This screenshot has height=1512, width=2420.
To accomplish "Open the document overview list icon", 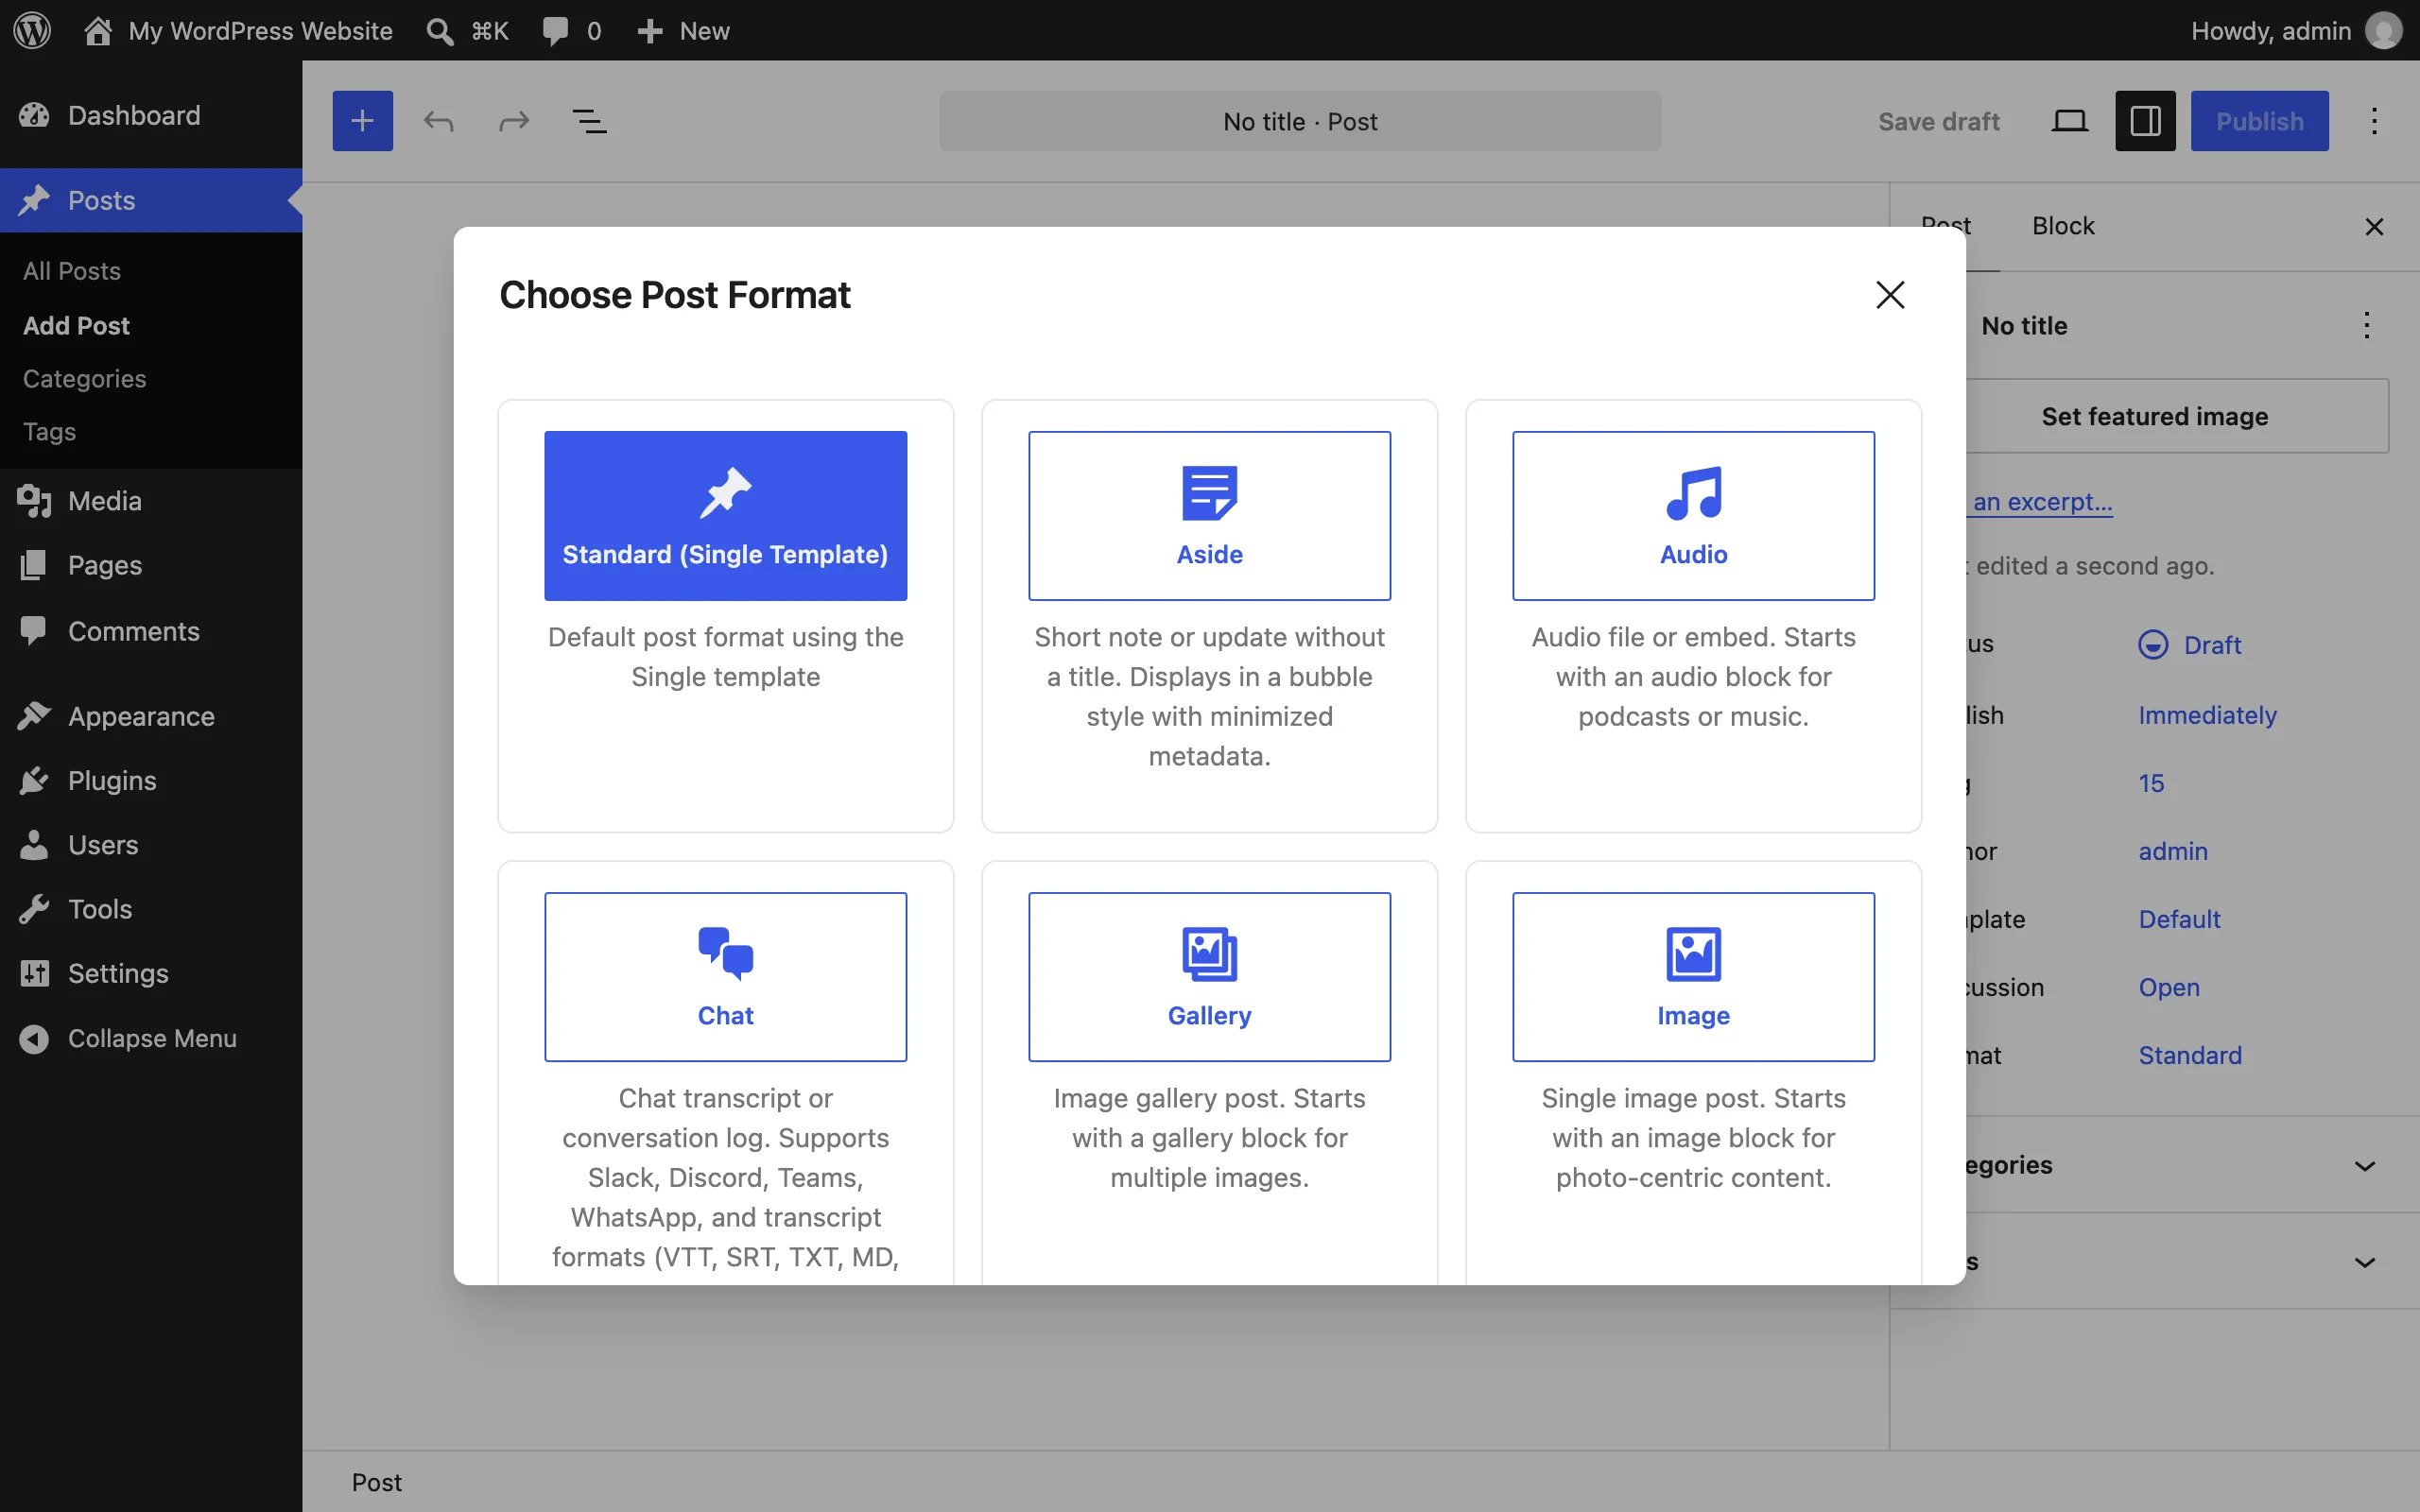I will pos(590,121).
